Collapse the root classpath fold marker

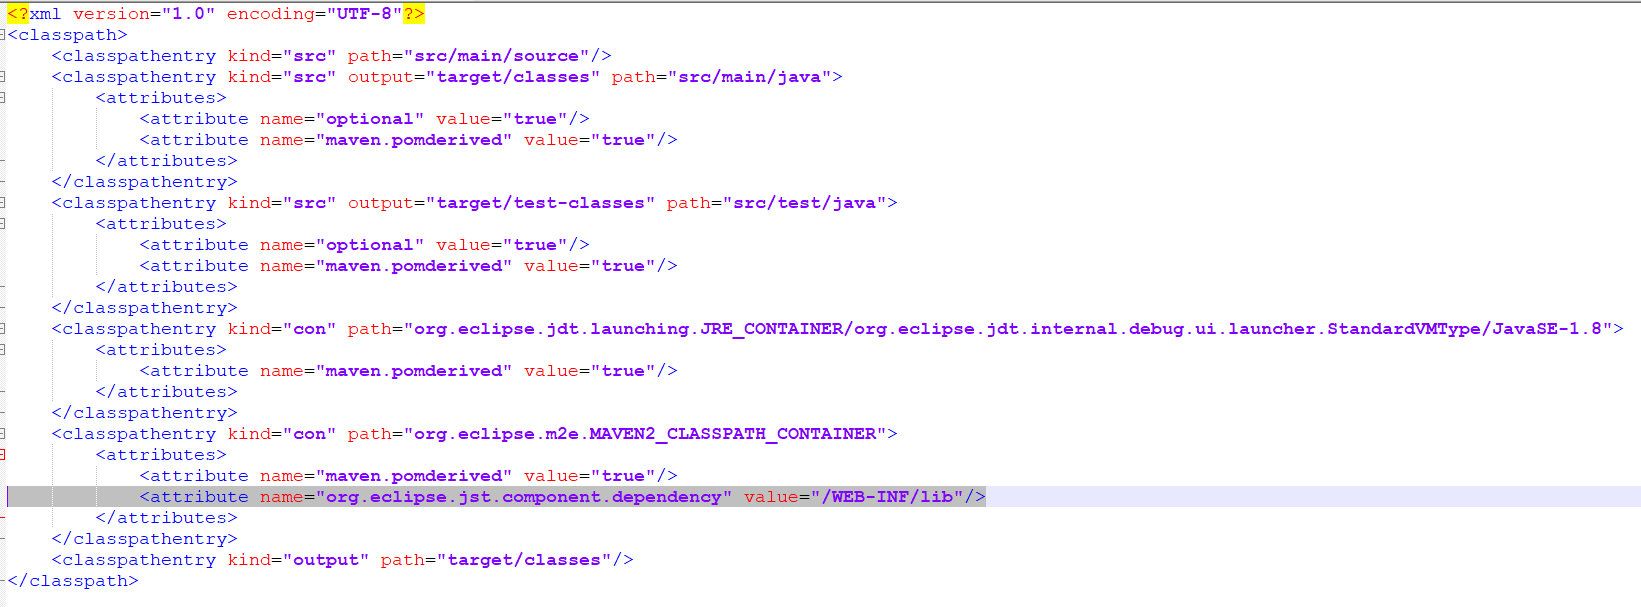pos(2,35)
